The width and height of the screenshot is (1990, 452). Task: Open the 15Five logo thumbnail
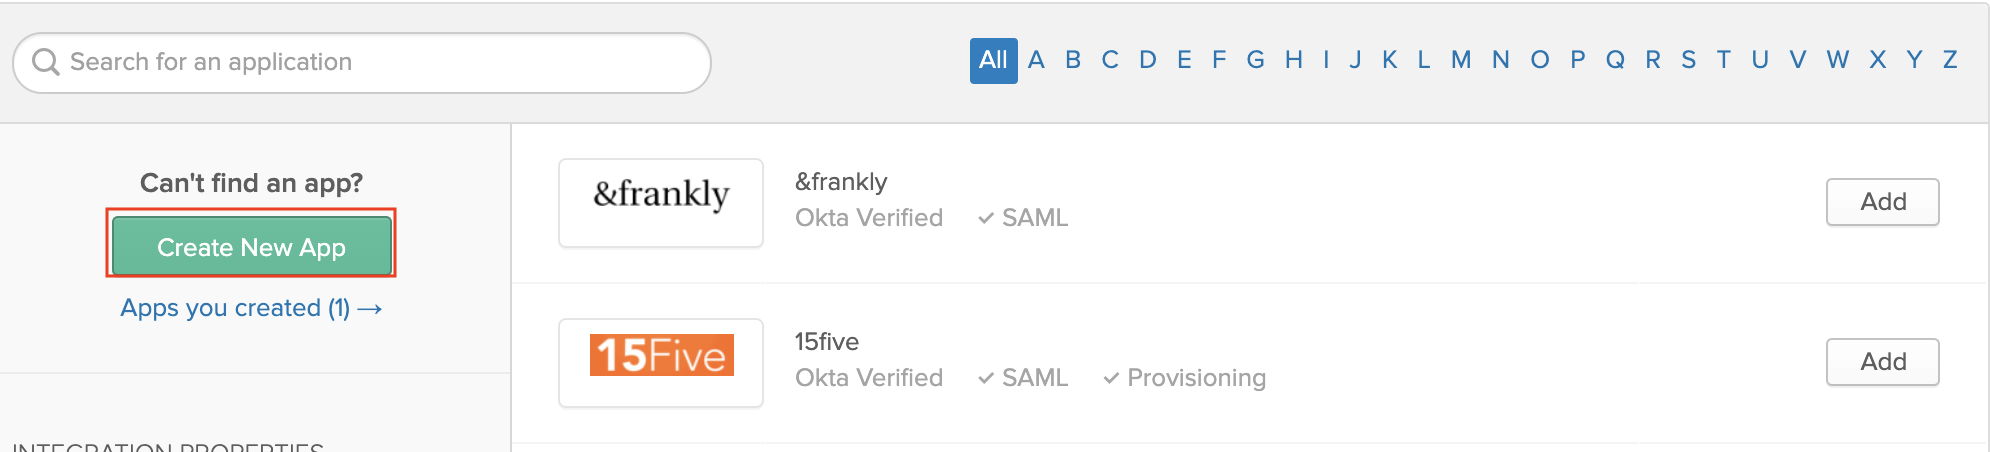point(661,362)
